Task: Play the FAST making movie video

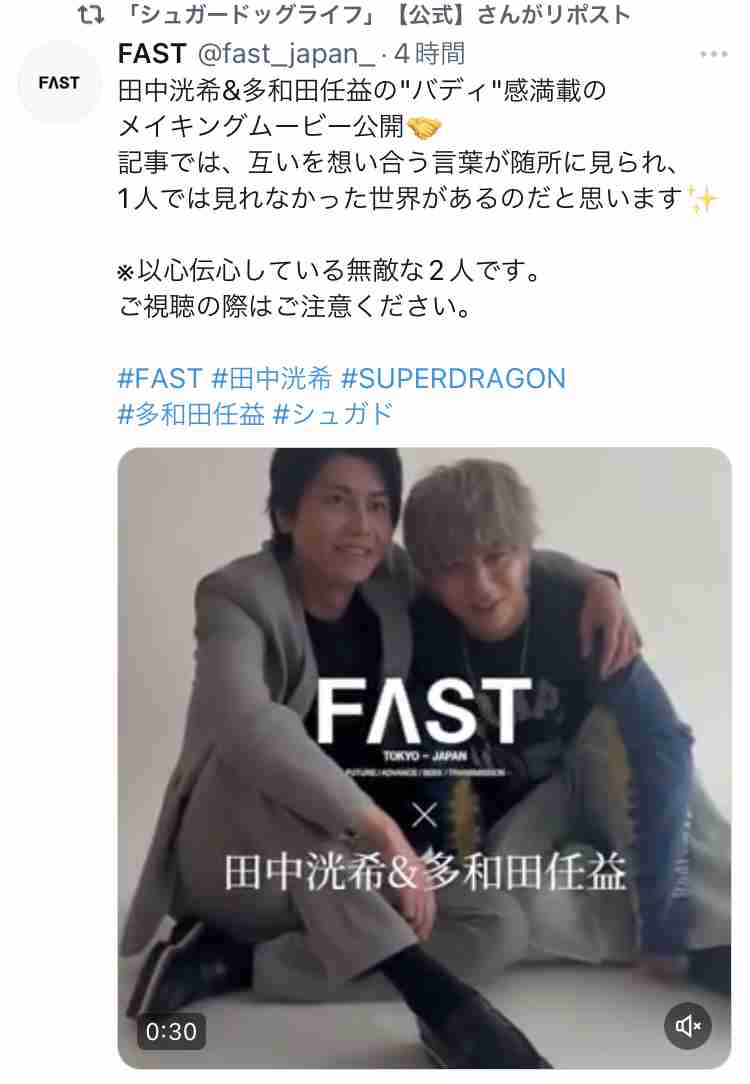Action: click(424, 758)
